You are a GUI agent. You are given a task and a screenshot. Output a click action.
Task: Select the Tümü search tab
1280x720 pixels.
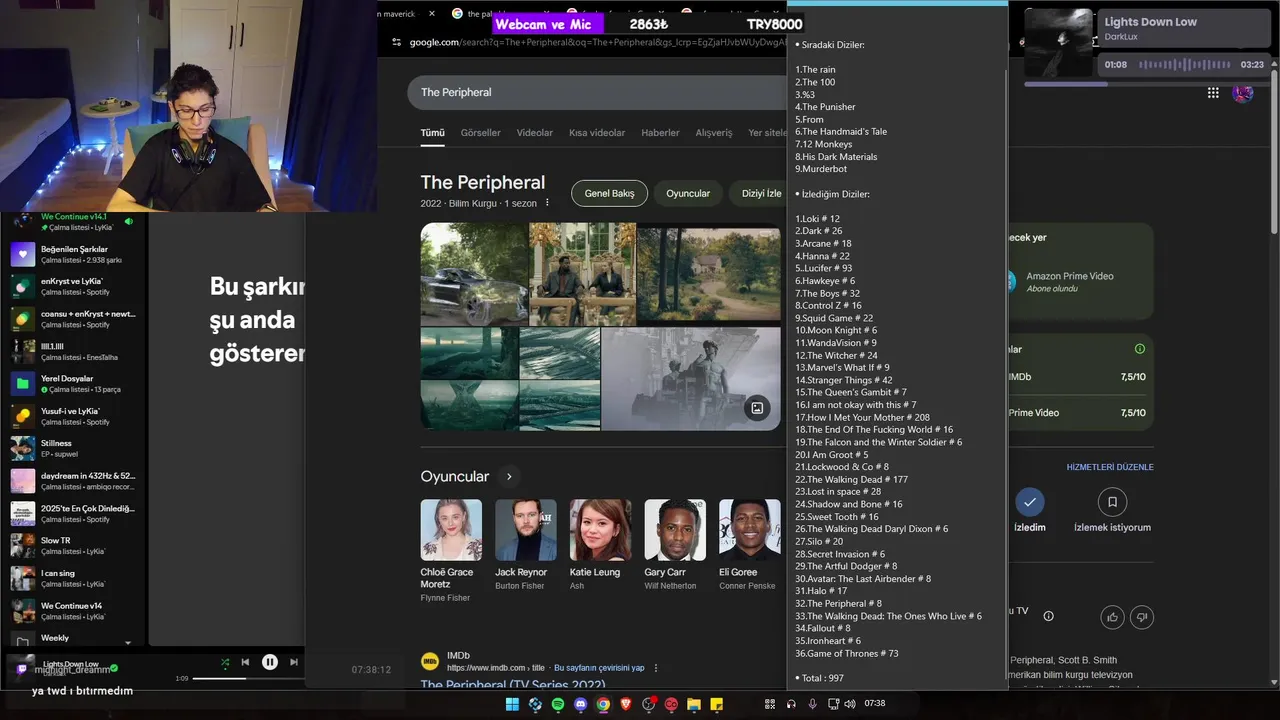(432, 133)
